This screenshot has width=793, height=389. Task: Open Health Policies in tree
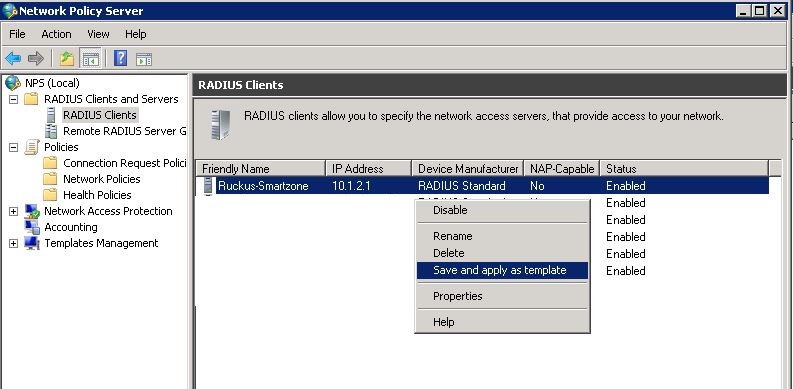(97, 195)
